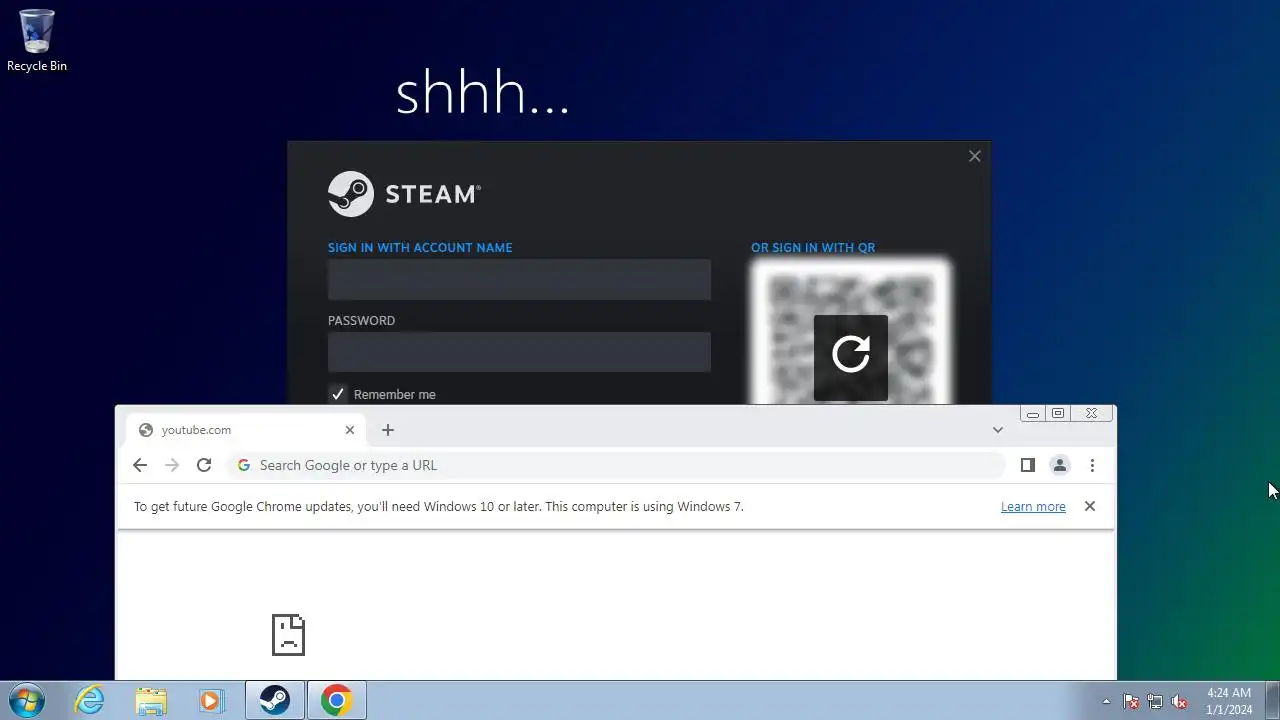Open the volume tray icon

click(1179, 701)
